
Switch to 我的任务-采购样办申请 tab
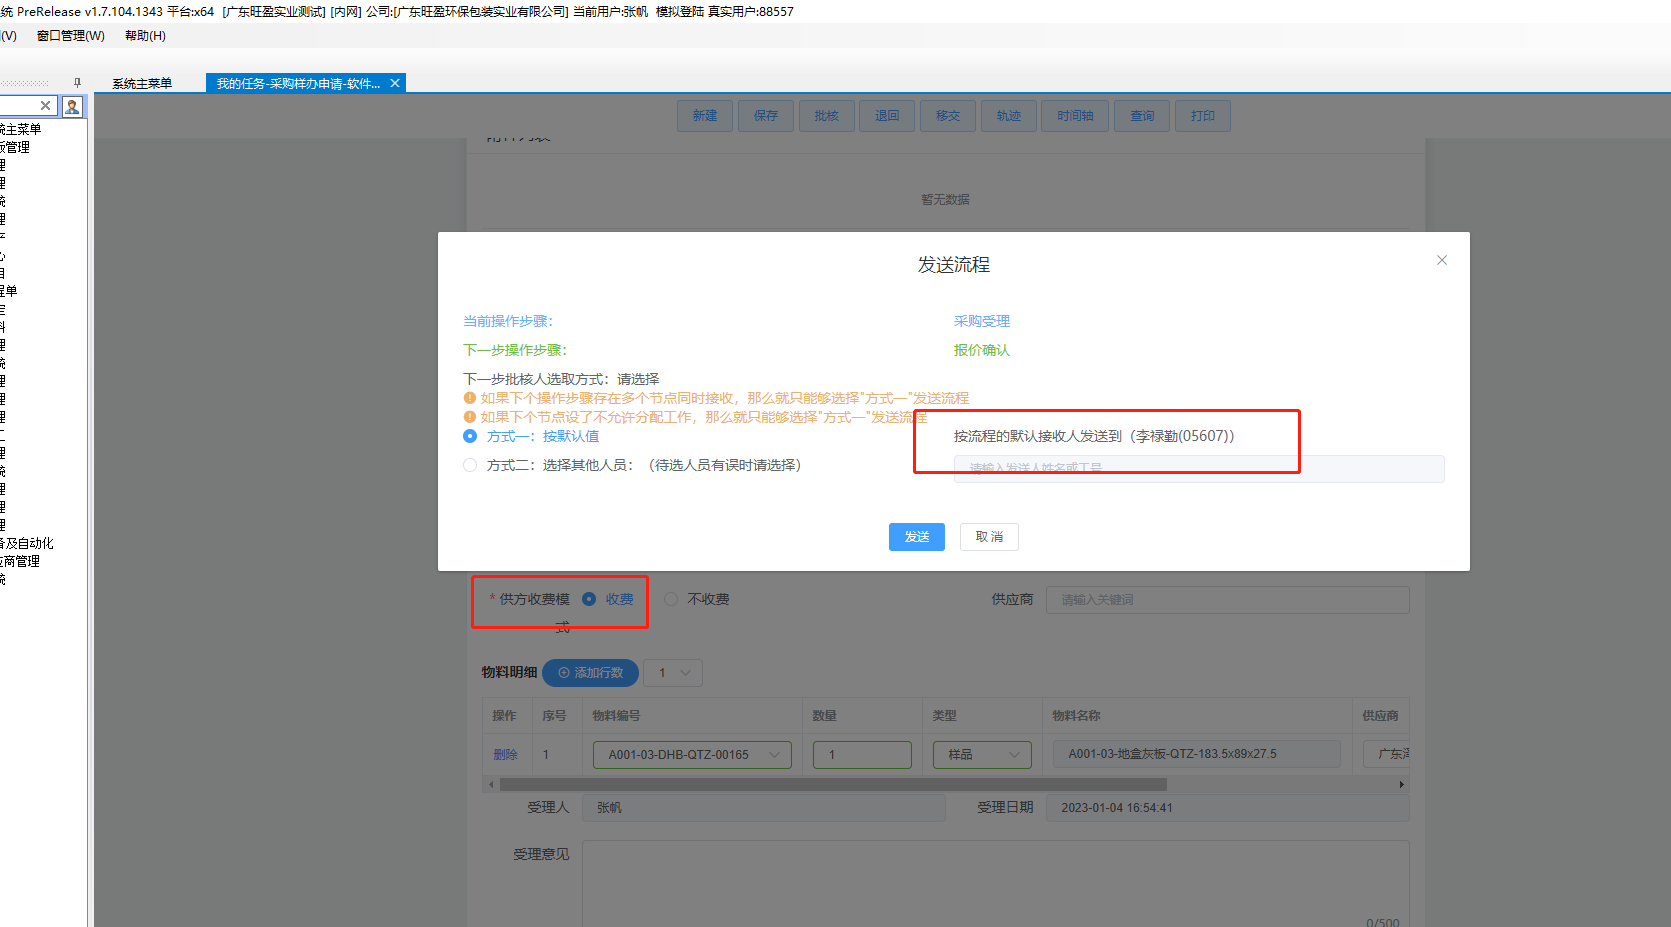pos(298,83)
